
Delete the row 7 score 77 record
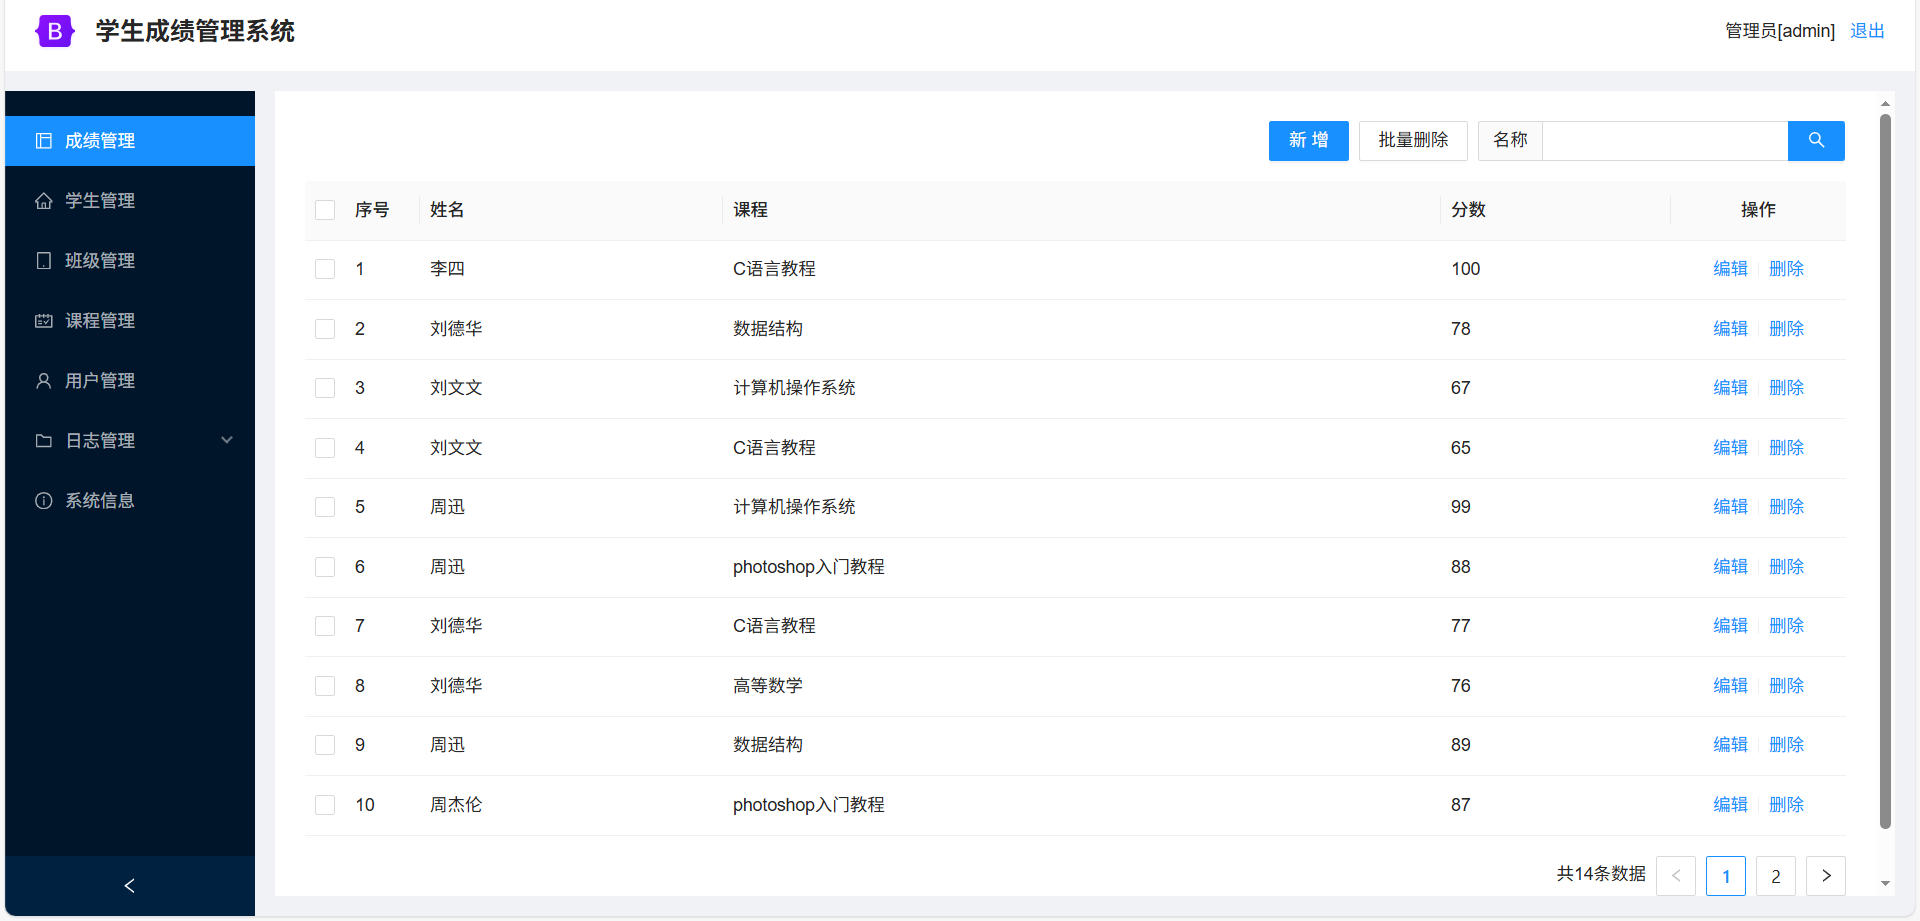(1786, 626)
